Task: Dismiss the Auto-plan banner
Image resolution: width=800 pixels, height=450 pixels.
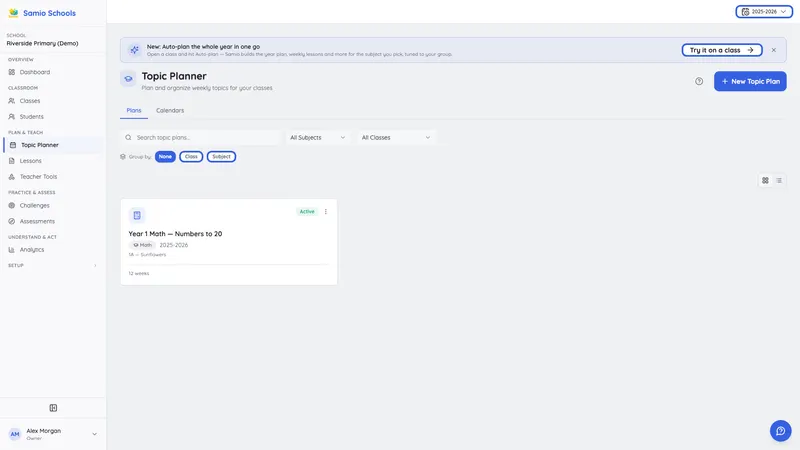Action: (x=774, y=50)
